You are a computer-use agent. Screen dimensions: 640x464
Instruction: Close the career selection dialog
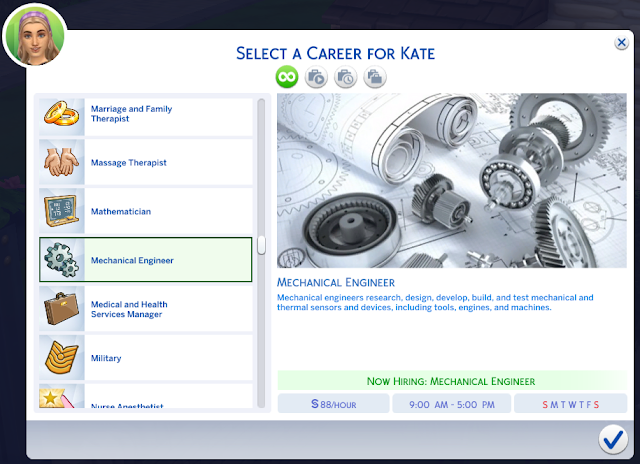click(621, 42)
